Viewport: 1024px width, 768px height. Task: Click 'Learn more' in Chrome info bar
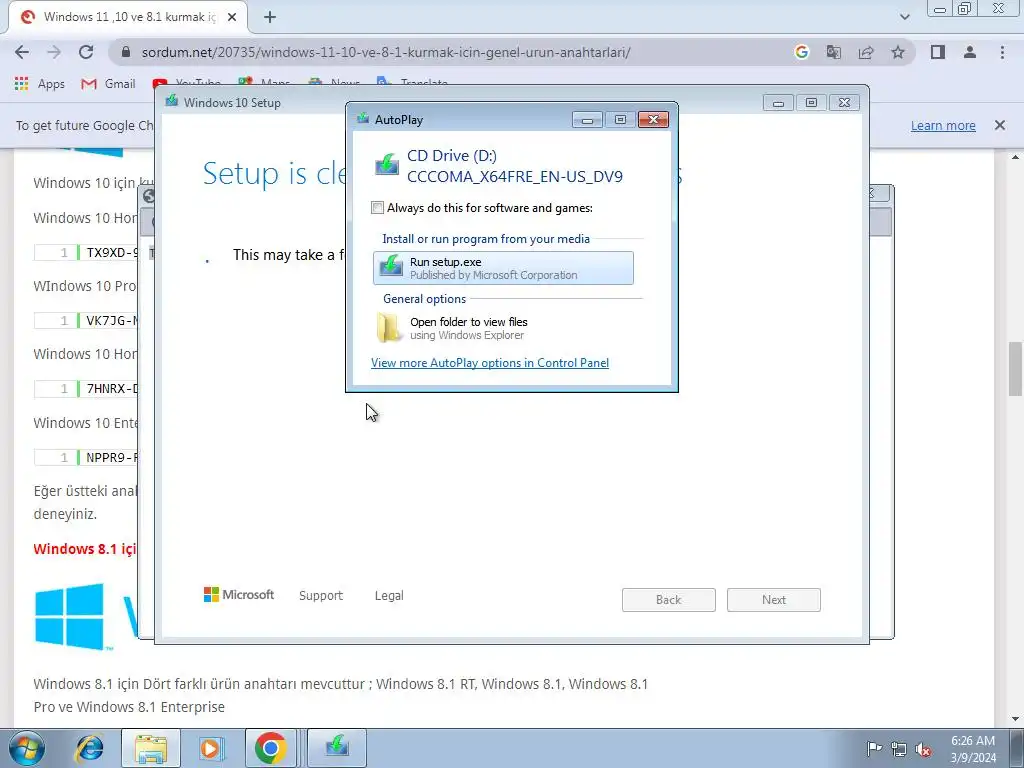point(943,125)
